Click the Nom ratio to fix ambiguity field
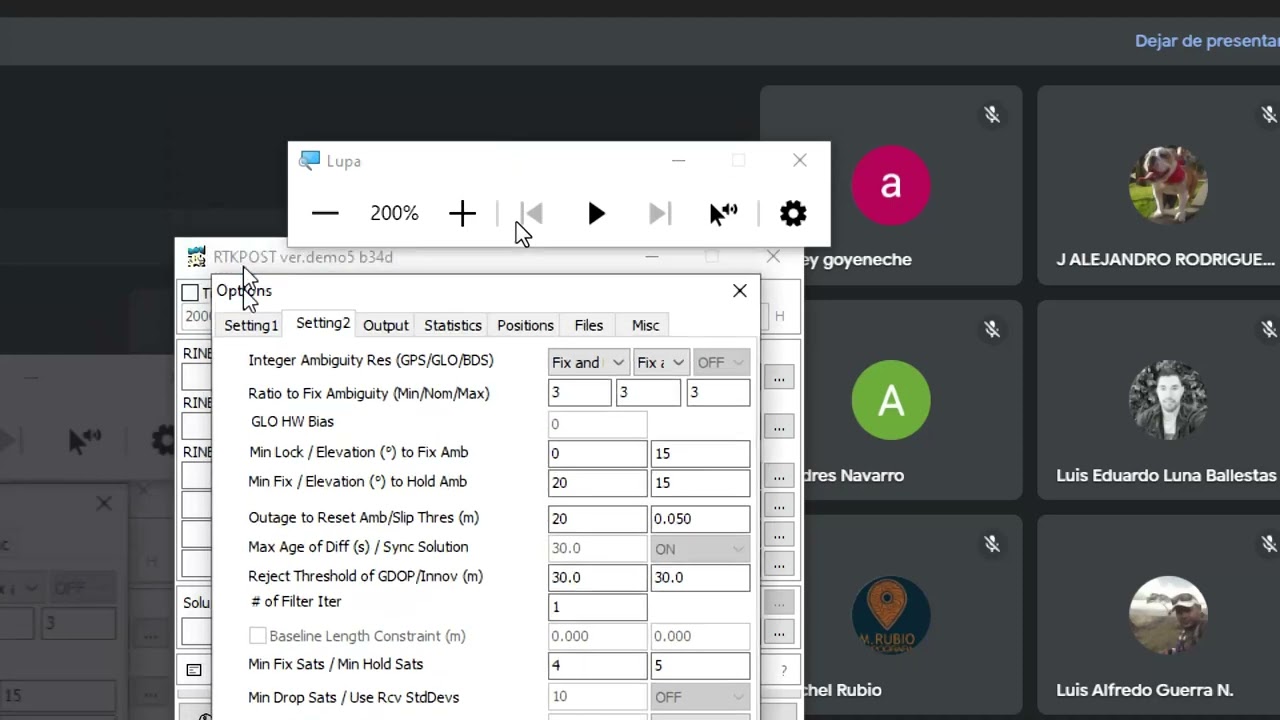The image size is (1280, 720). pos(648,393)
